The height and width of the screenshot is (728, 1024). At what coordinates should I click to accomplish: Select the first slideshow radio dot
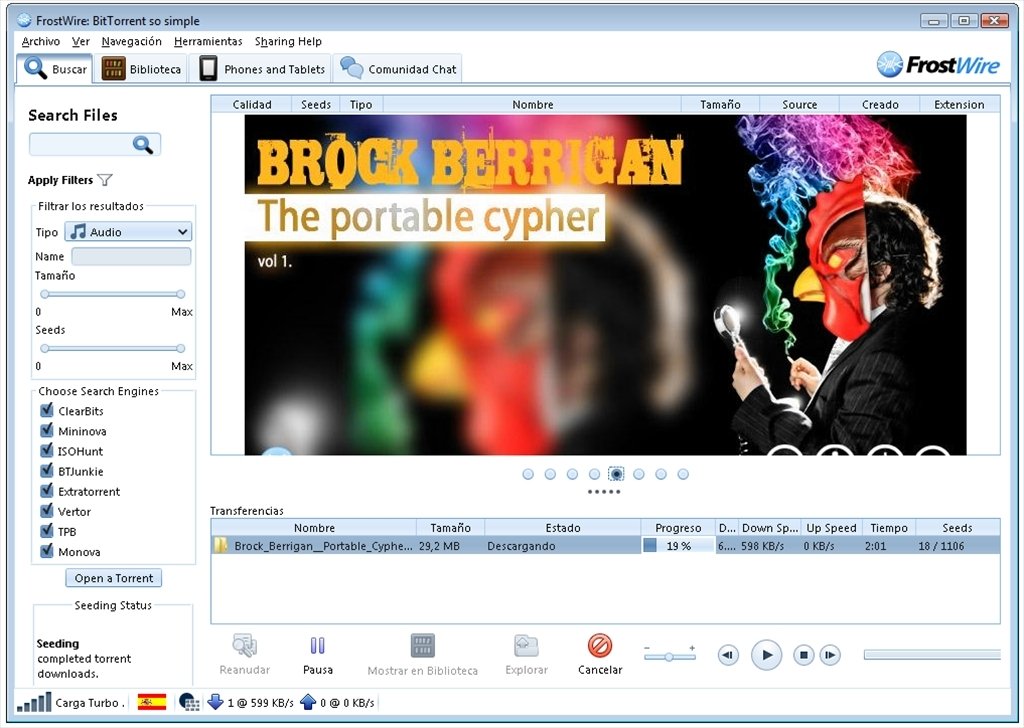click(528, 474)
